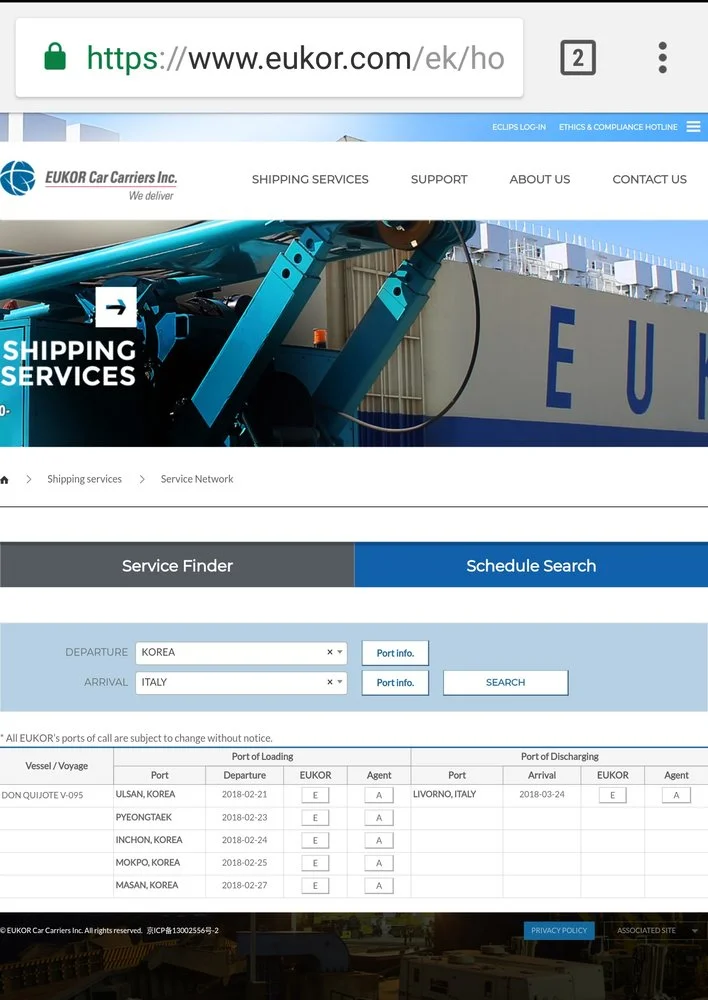Click the SEARCH button
The width and height of the screenshot is (708, 1000).
tap(505, 682)
